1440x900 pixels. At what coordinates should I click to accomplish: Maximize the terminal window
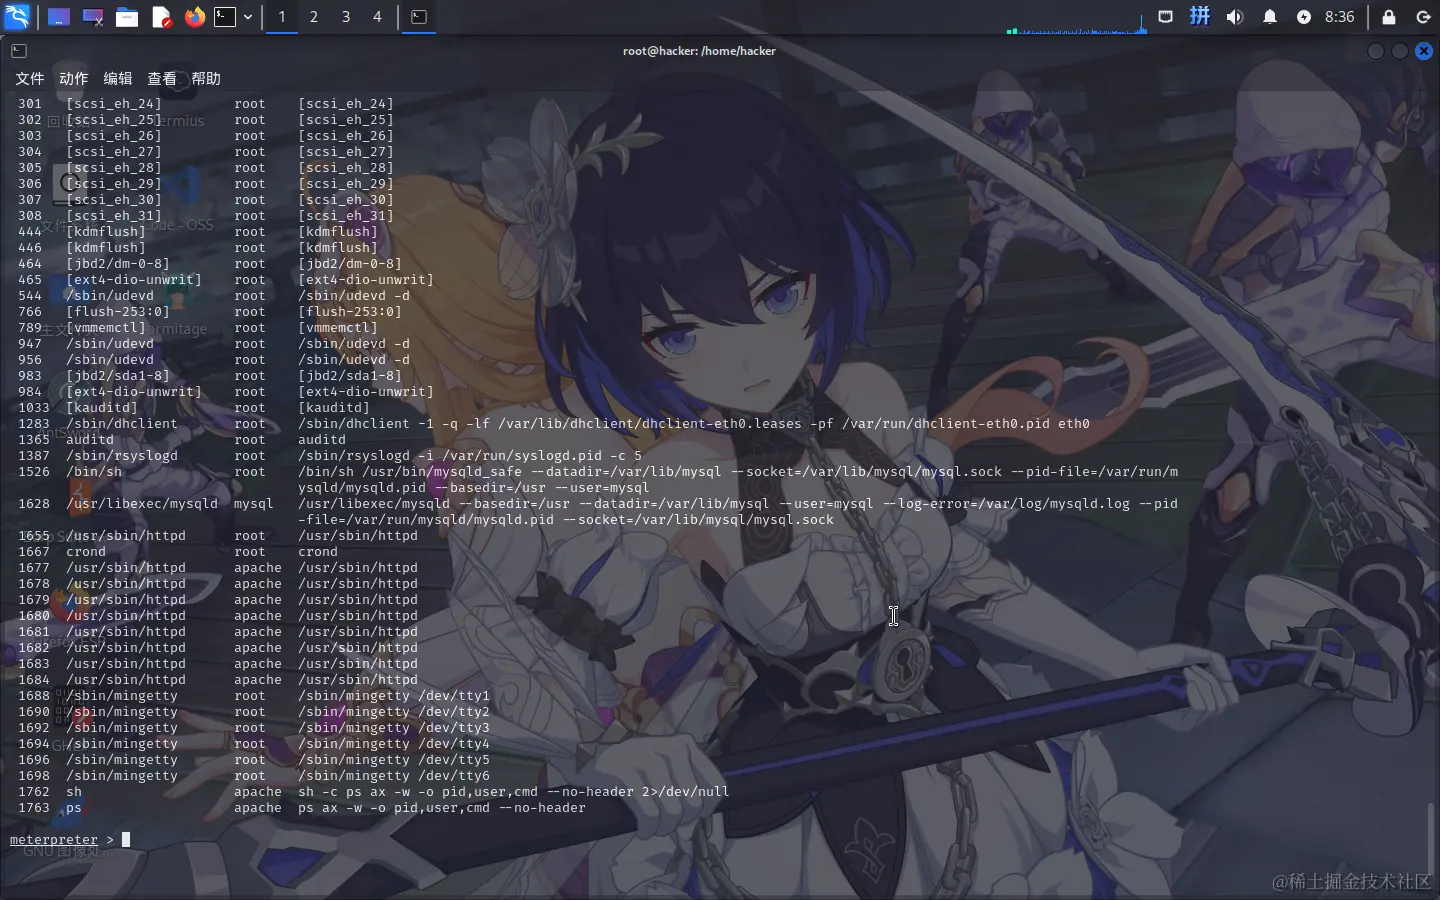(x=1400, y=51)
